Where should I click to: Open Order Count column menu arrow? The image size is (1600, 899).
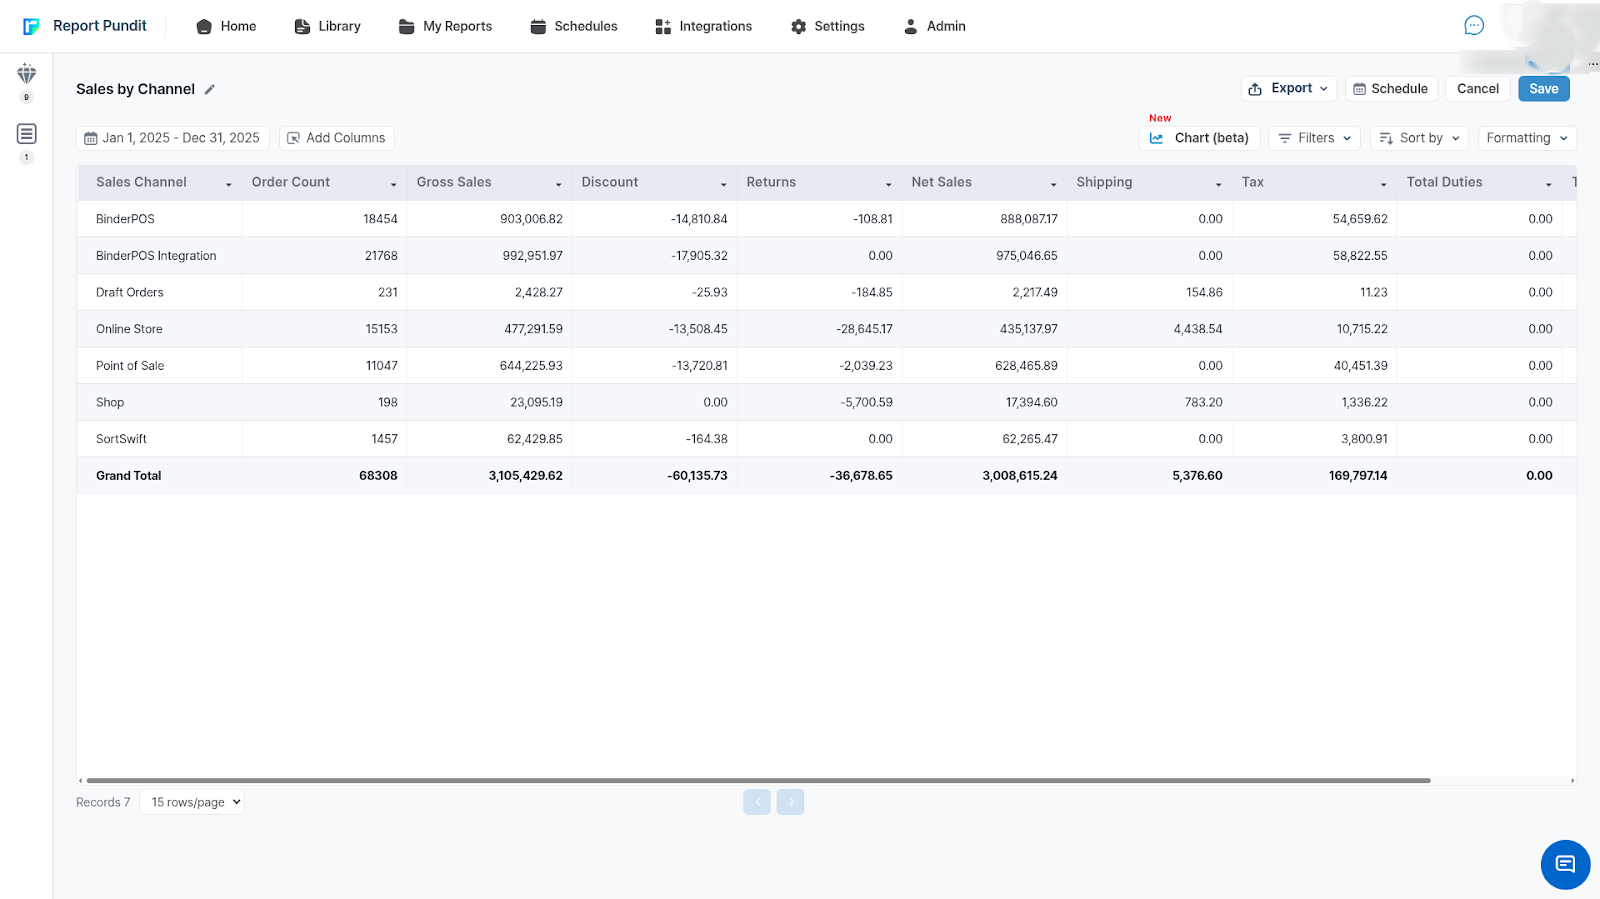[393, 184]
